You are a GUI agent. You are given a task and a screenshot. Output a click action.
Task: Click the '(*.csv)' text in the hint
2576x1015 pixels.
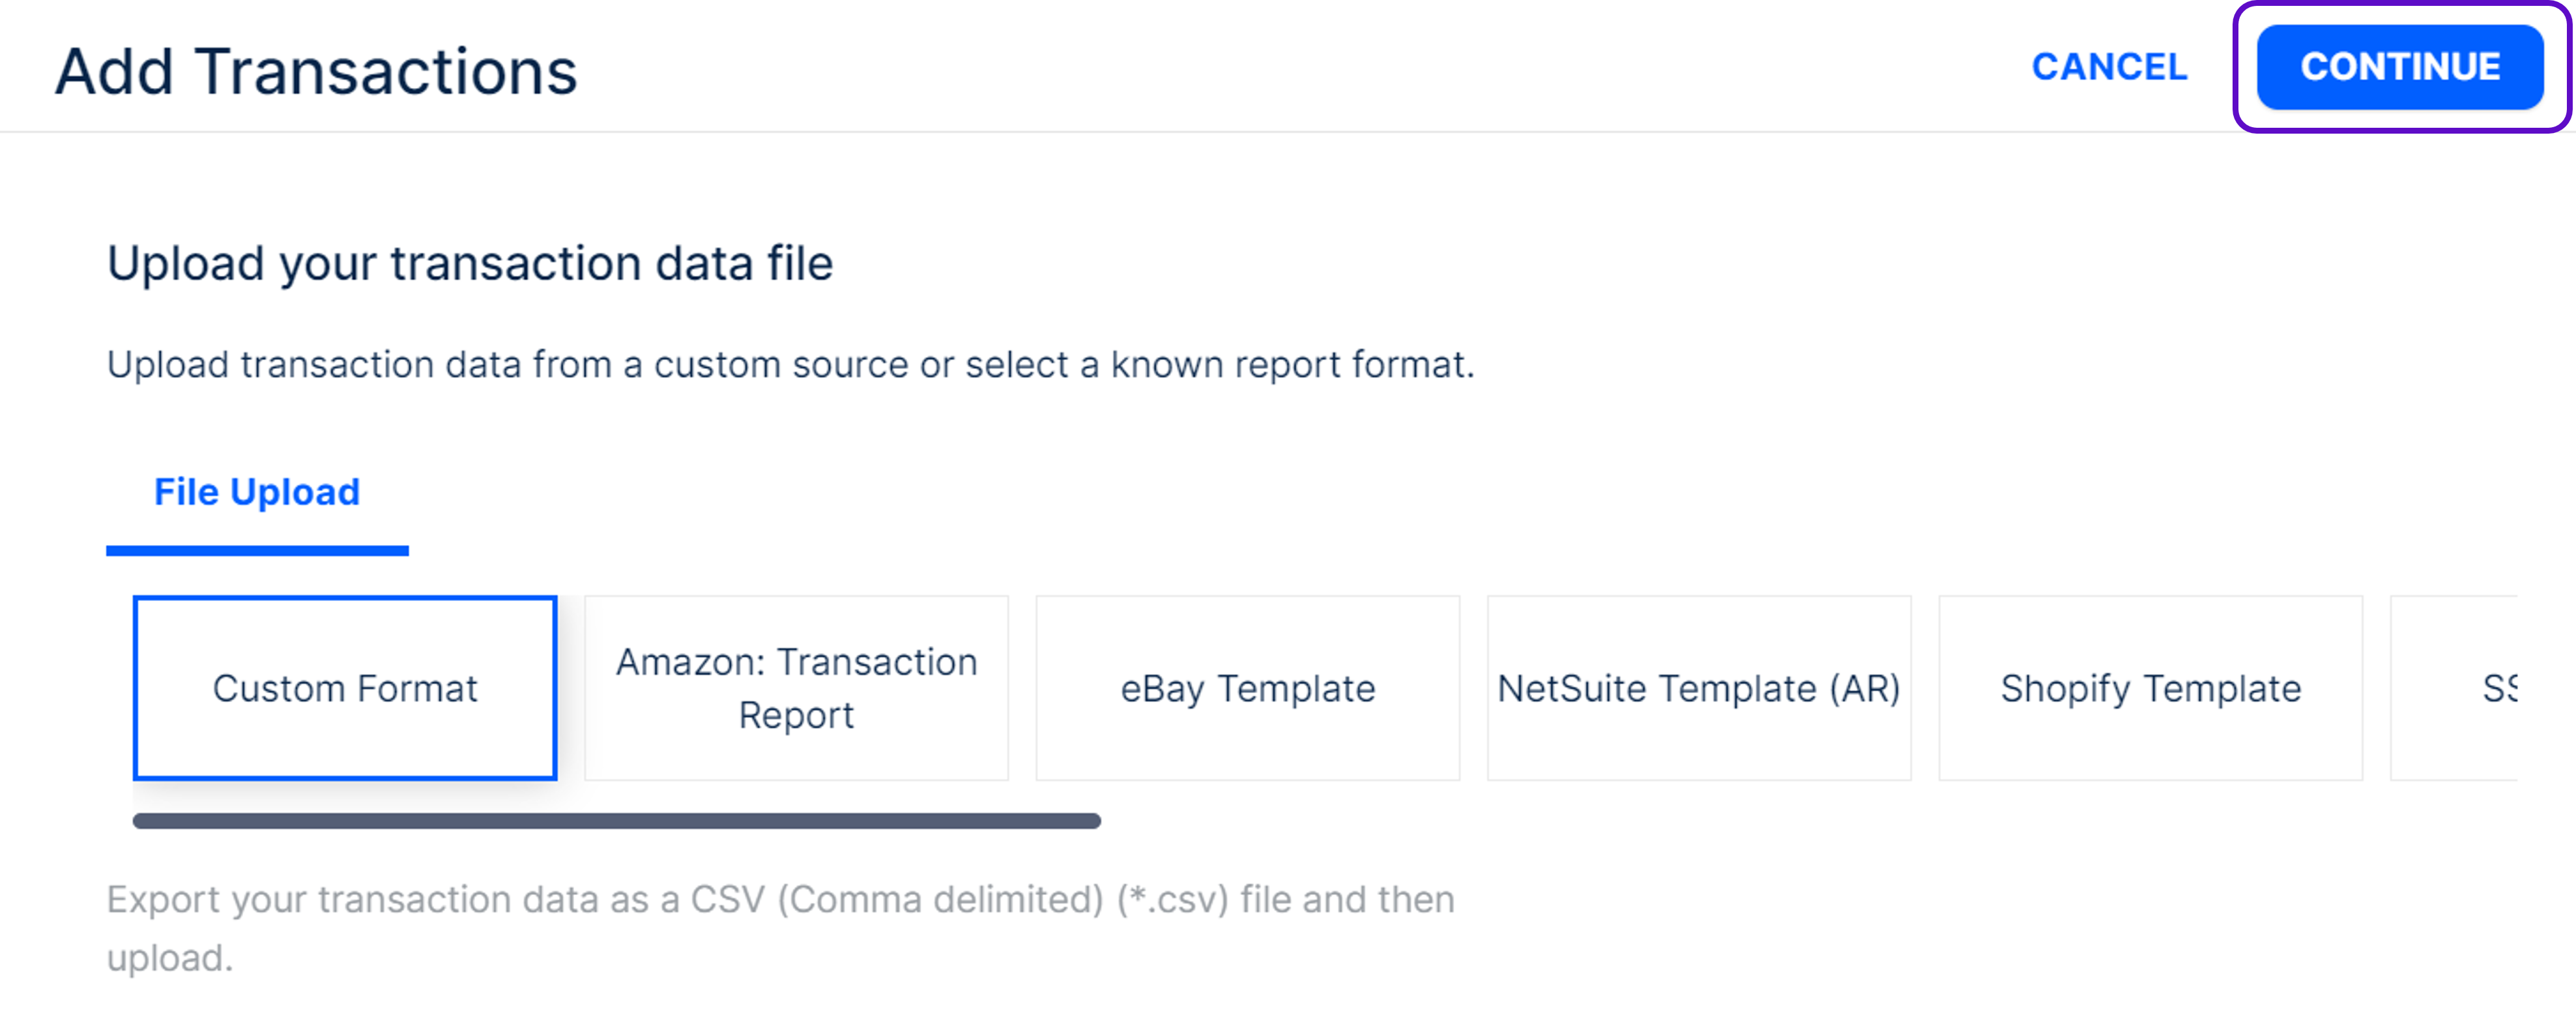coord(1172,900)
